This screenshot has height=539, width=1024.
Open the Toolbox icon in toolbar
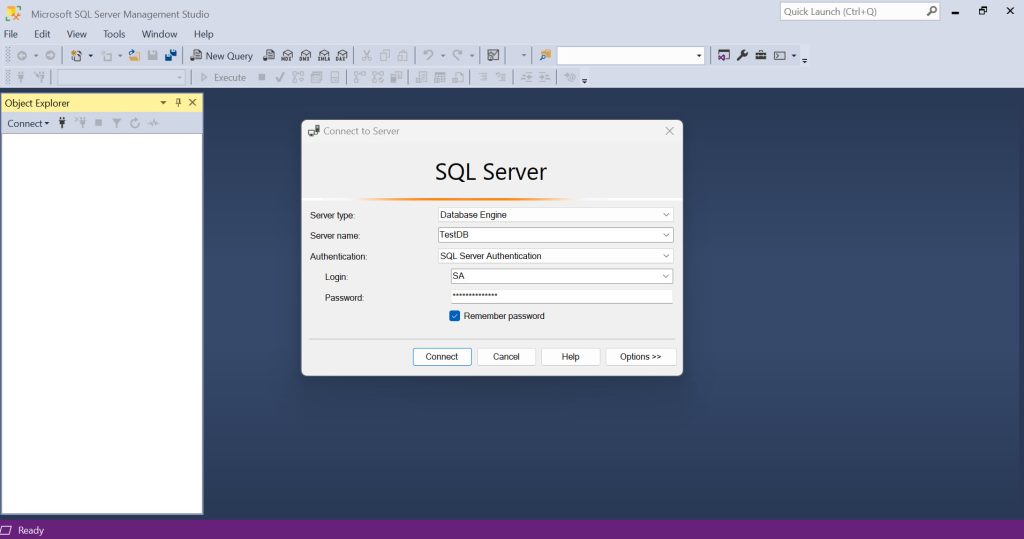pos(761,56)
